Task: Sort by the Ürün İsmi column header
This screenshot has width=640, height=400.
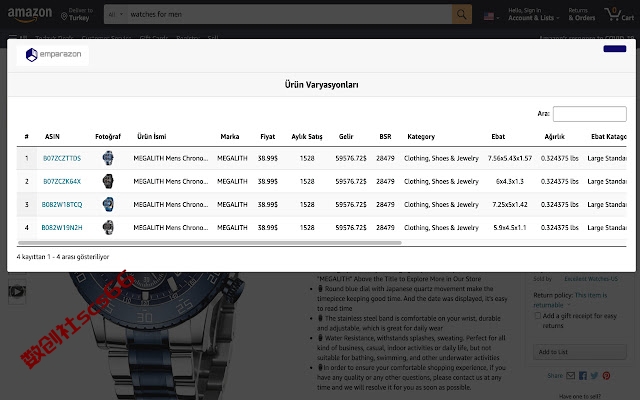Action: point(151,137)
